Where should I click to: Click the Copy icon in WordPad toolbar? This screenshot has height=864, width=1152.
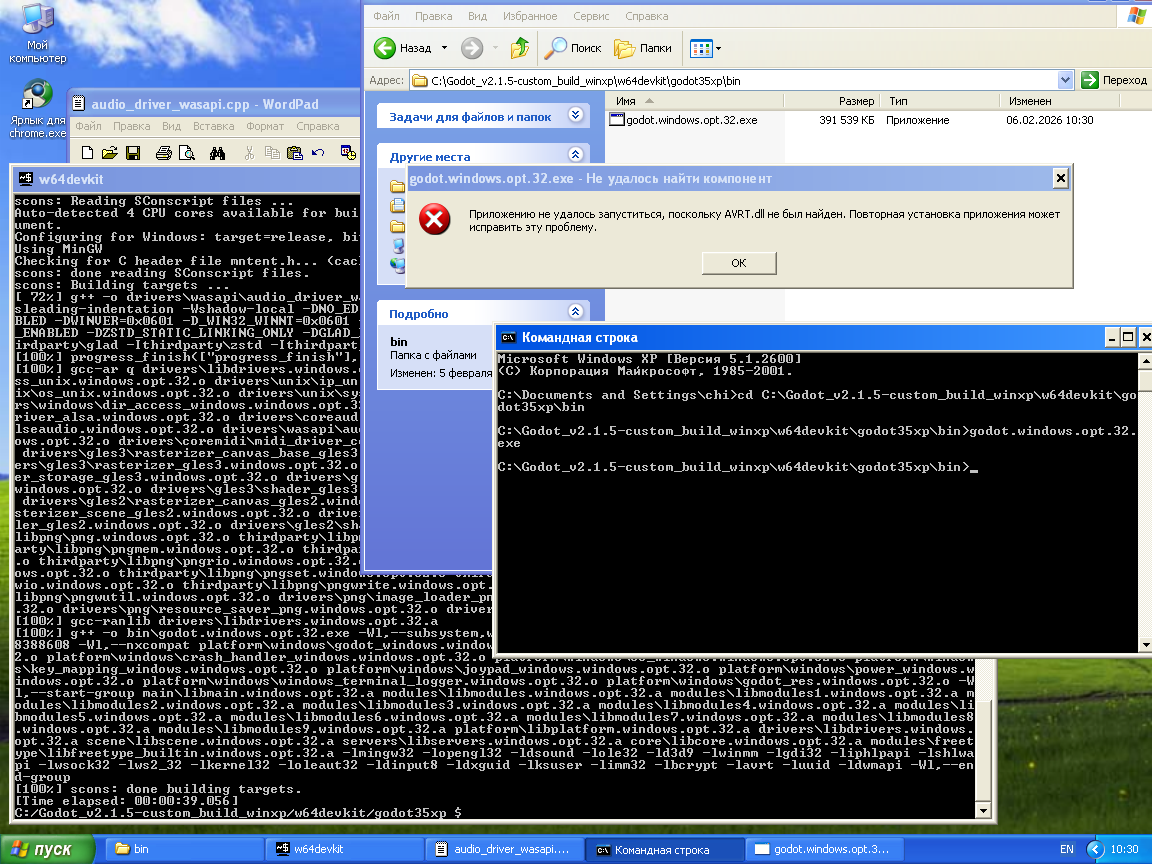click(272, 153)
